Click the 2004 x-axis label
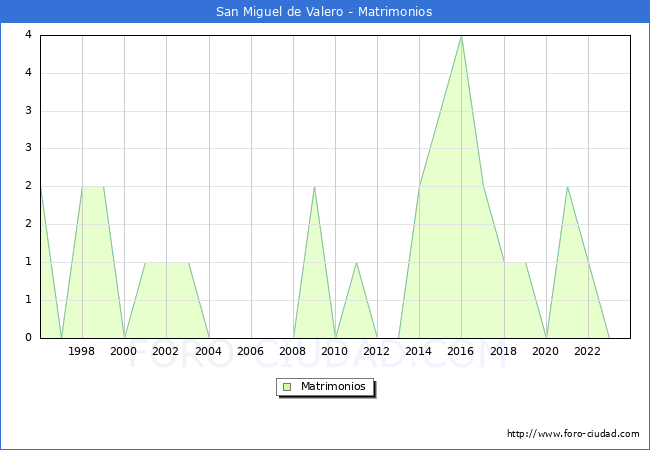The height and width of the screenshot is (450, 650). pyautogui.click(x=208, y=351)
